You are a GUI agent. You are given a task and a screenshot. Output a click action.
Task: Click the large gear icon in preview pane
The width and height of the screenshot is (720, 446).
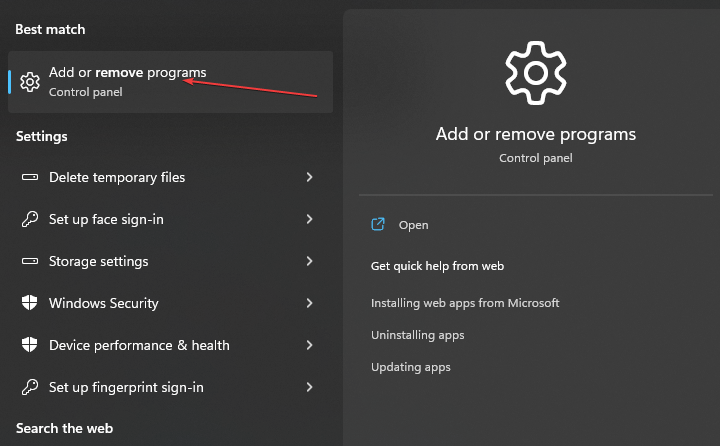point(536,72)
